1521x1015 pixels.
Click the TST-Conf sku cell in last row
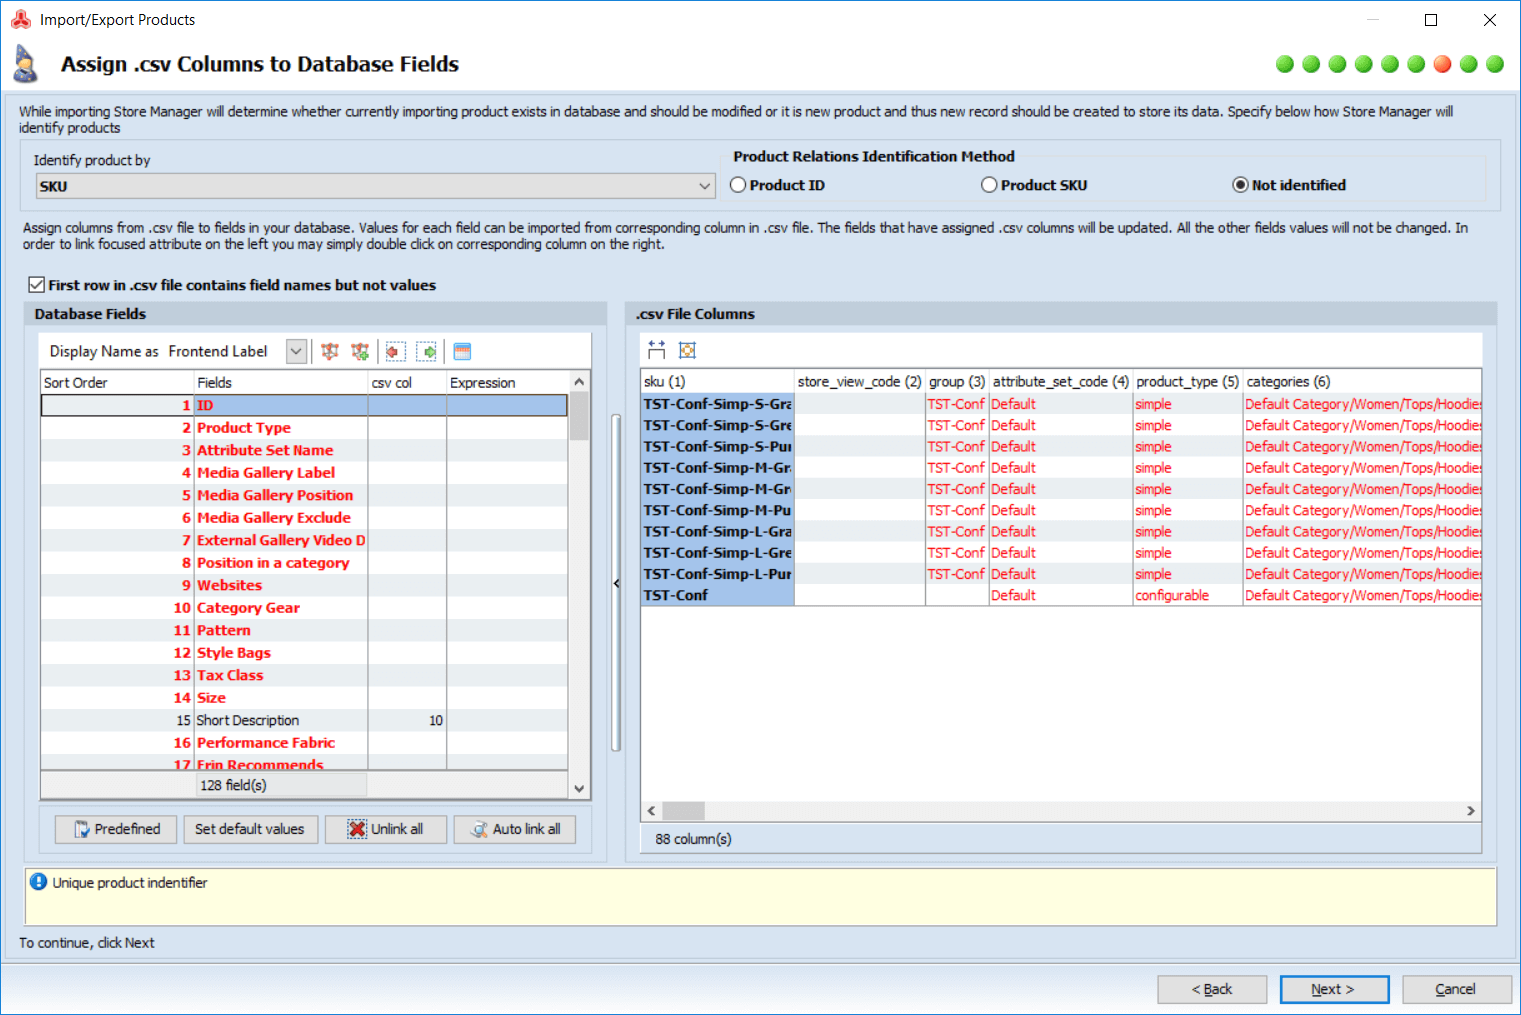point(717,595)
